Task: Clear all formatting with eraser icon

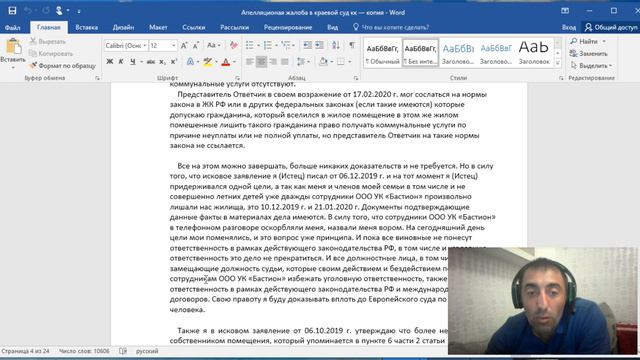Action: 233,45
